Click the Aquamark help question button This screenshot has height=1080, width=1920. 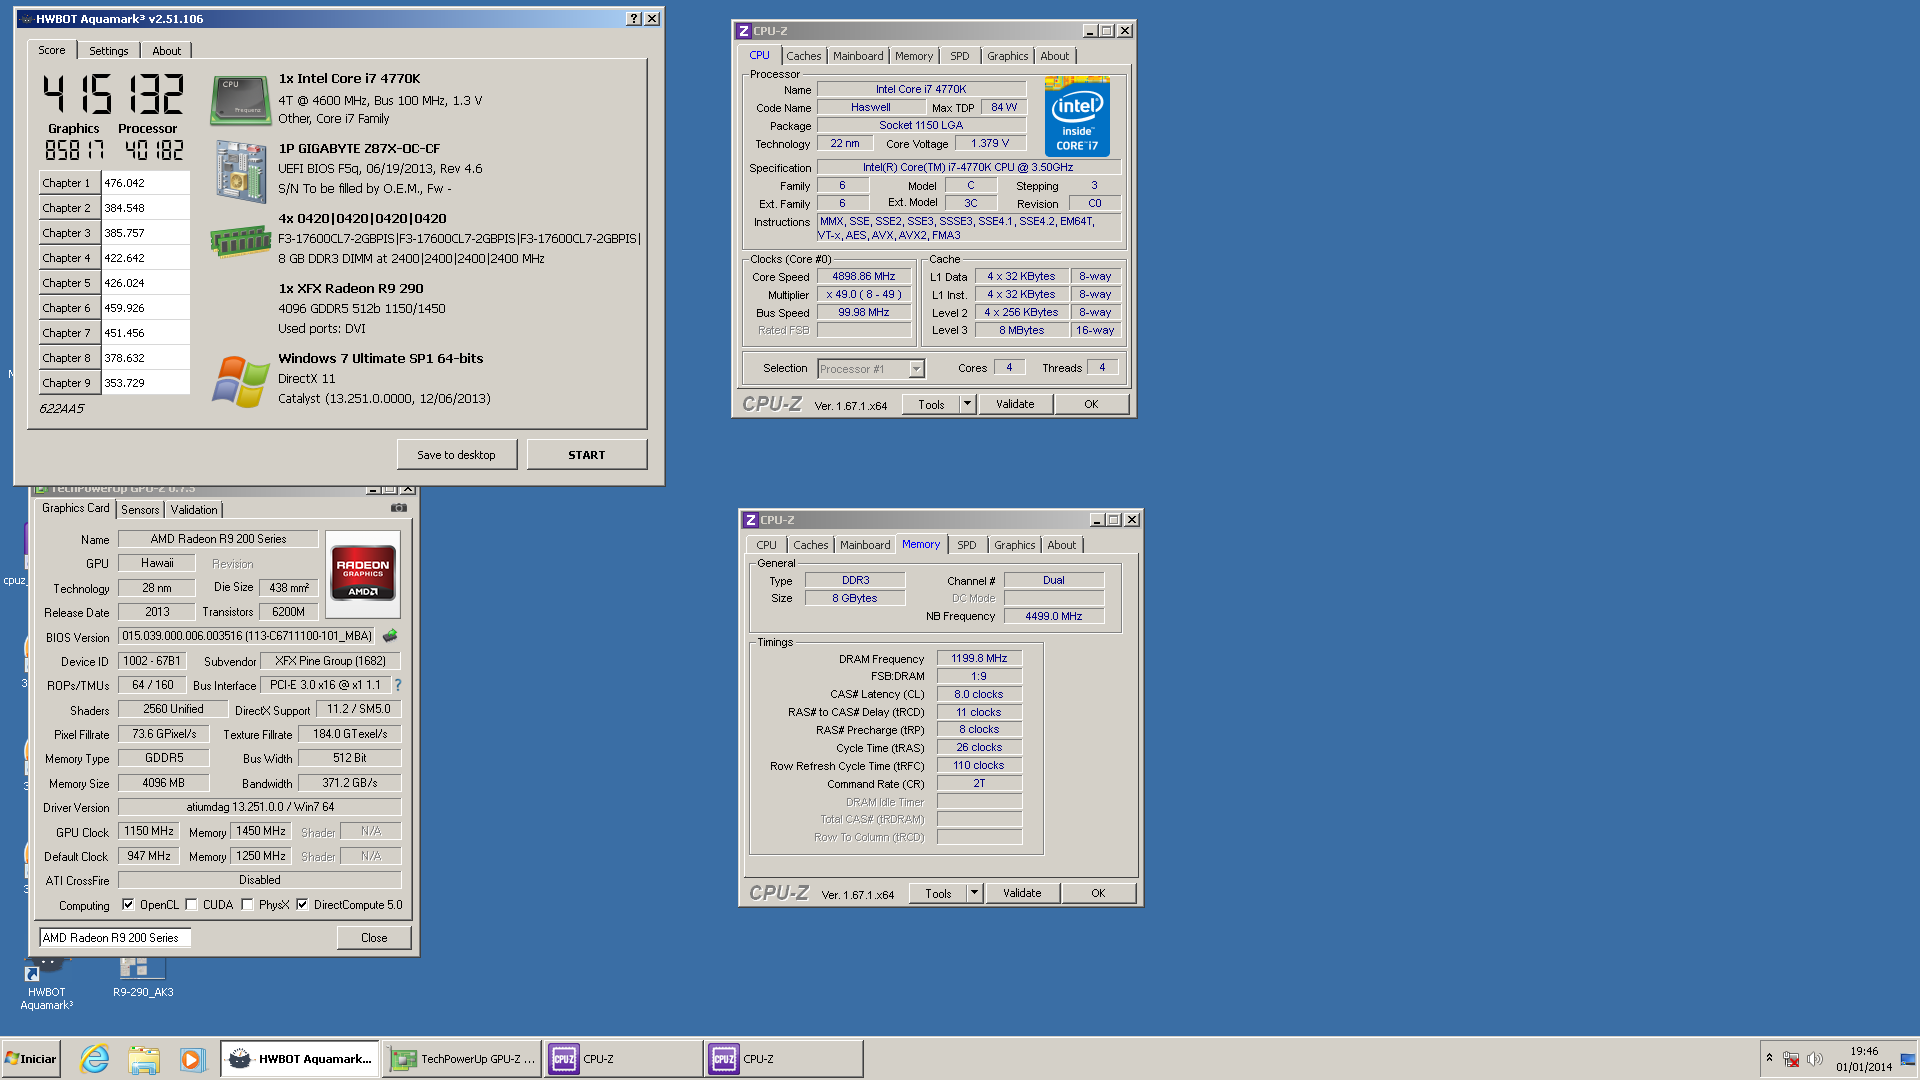click(634, 19)
